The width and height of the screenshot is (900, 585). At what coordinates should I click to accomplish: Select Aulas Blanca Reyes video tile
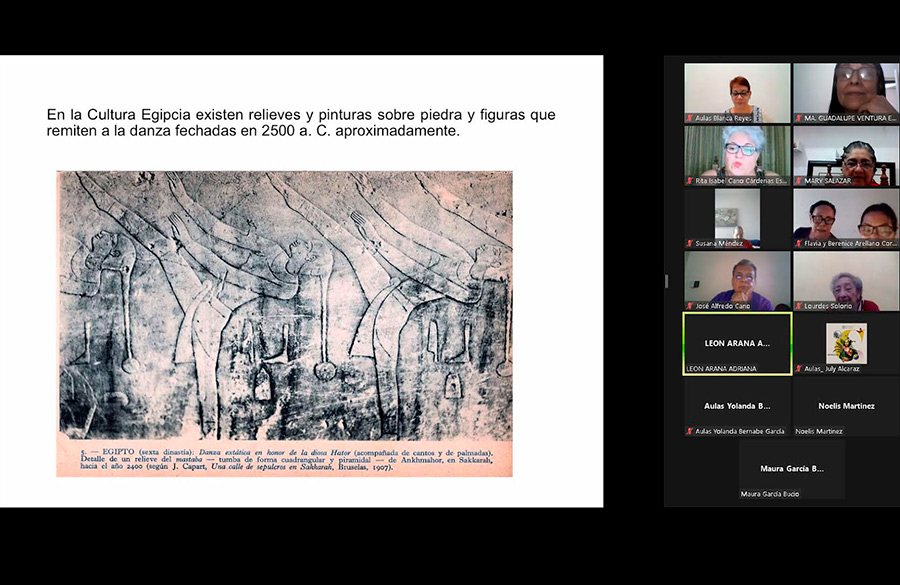tap(738, 93)
